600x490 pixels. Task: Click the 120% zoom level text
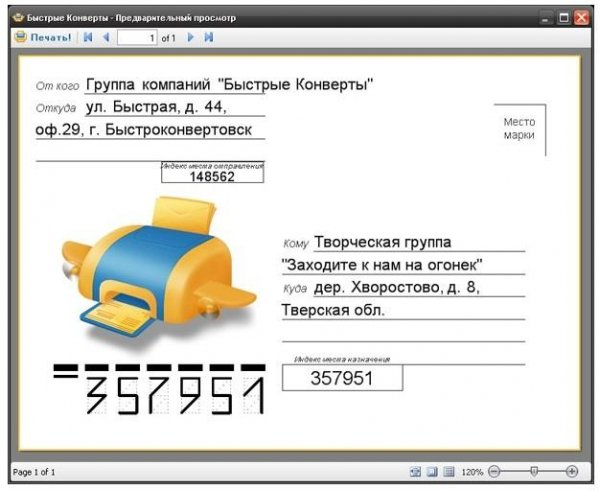[x=472, y=472]
